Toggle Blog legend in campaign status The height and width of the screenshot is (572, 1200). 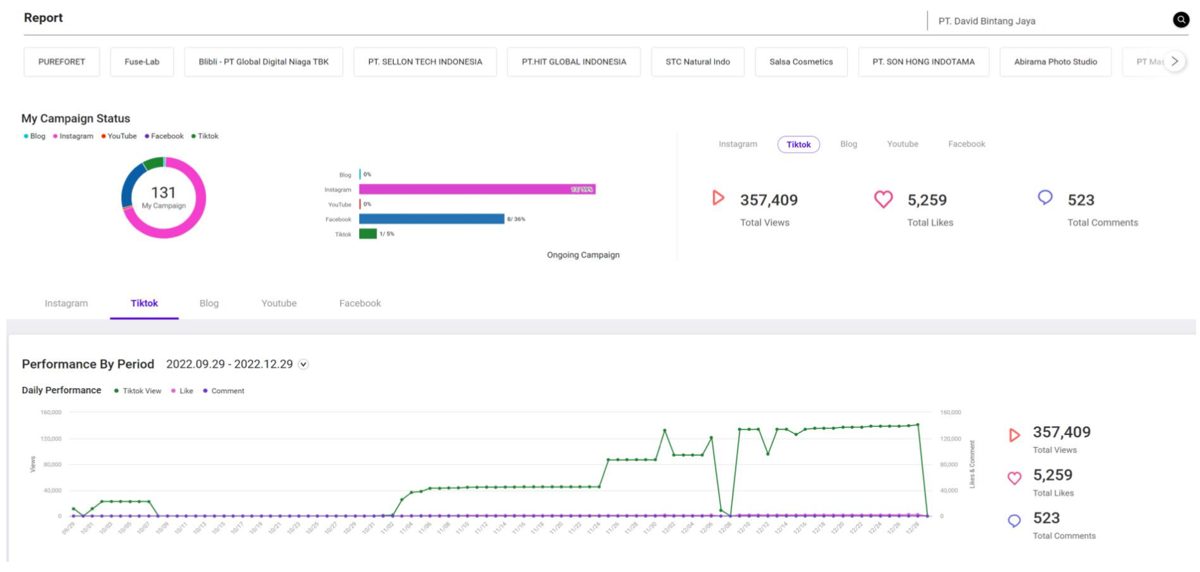(x=35, y=136)
